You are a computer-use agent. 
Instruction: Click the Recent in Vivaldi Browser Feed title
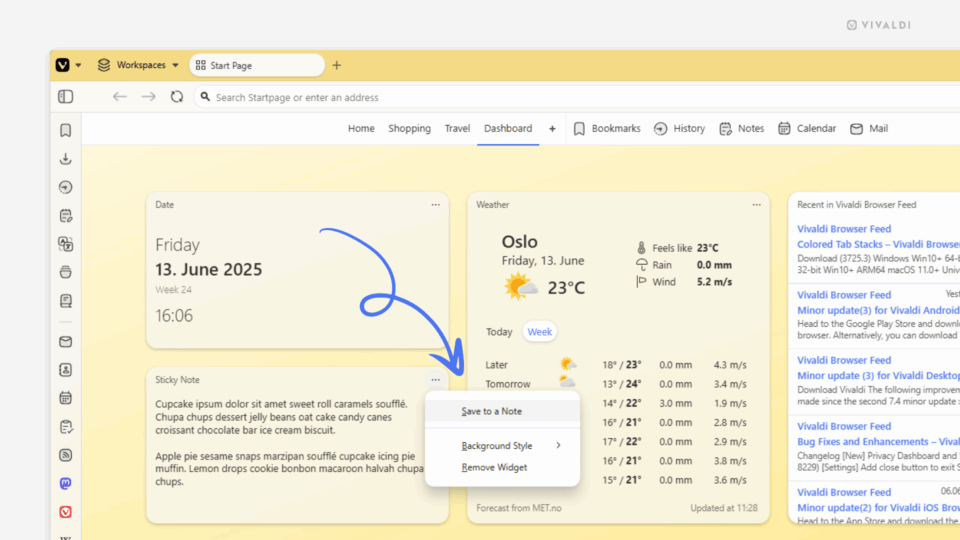[857, 204]
